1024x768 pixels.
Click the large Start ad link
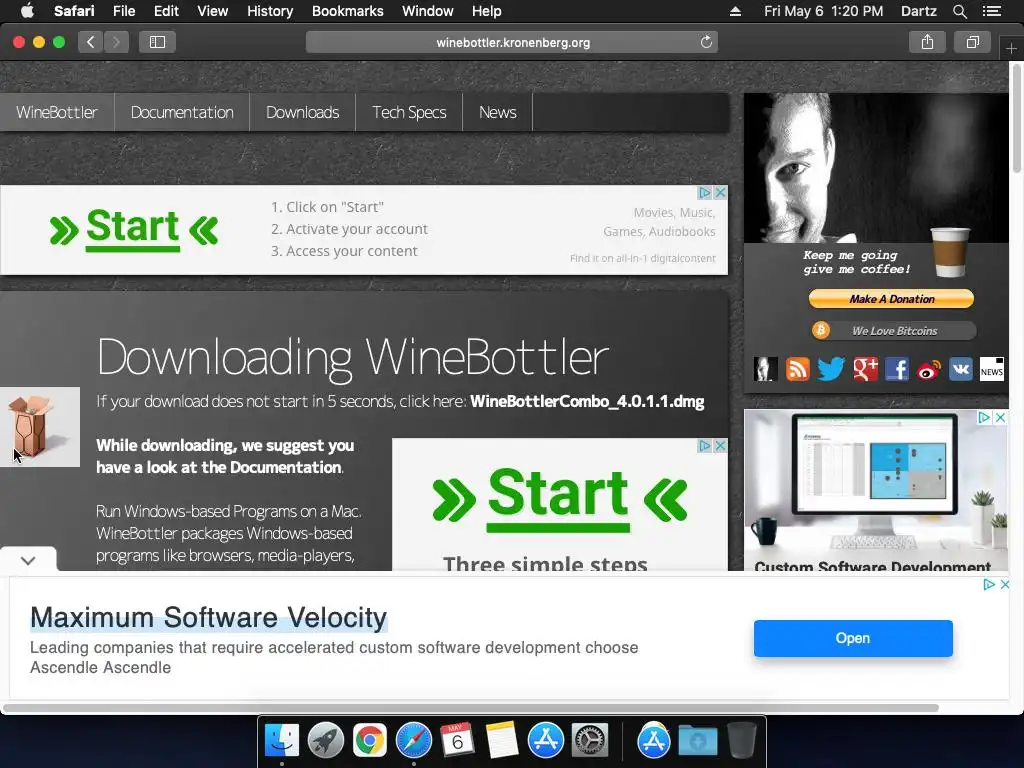point(559,498)
